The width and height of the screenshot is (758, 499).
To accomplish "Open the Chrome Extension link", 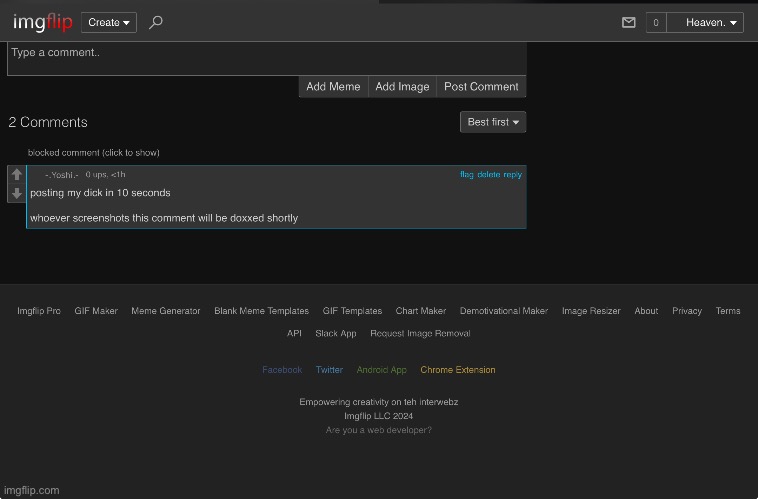I will coord(457,370).
